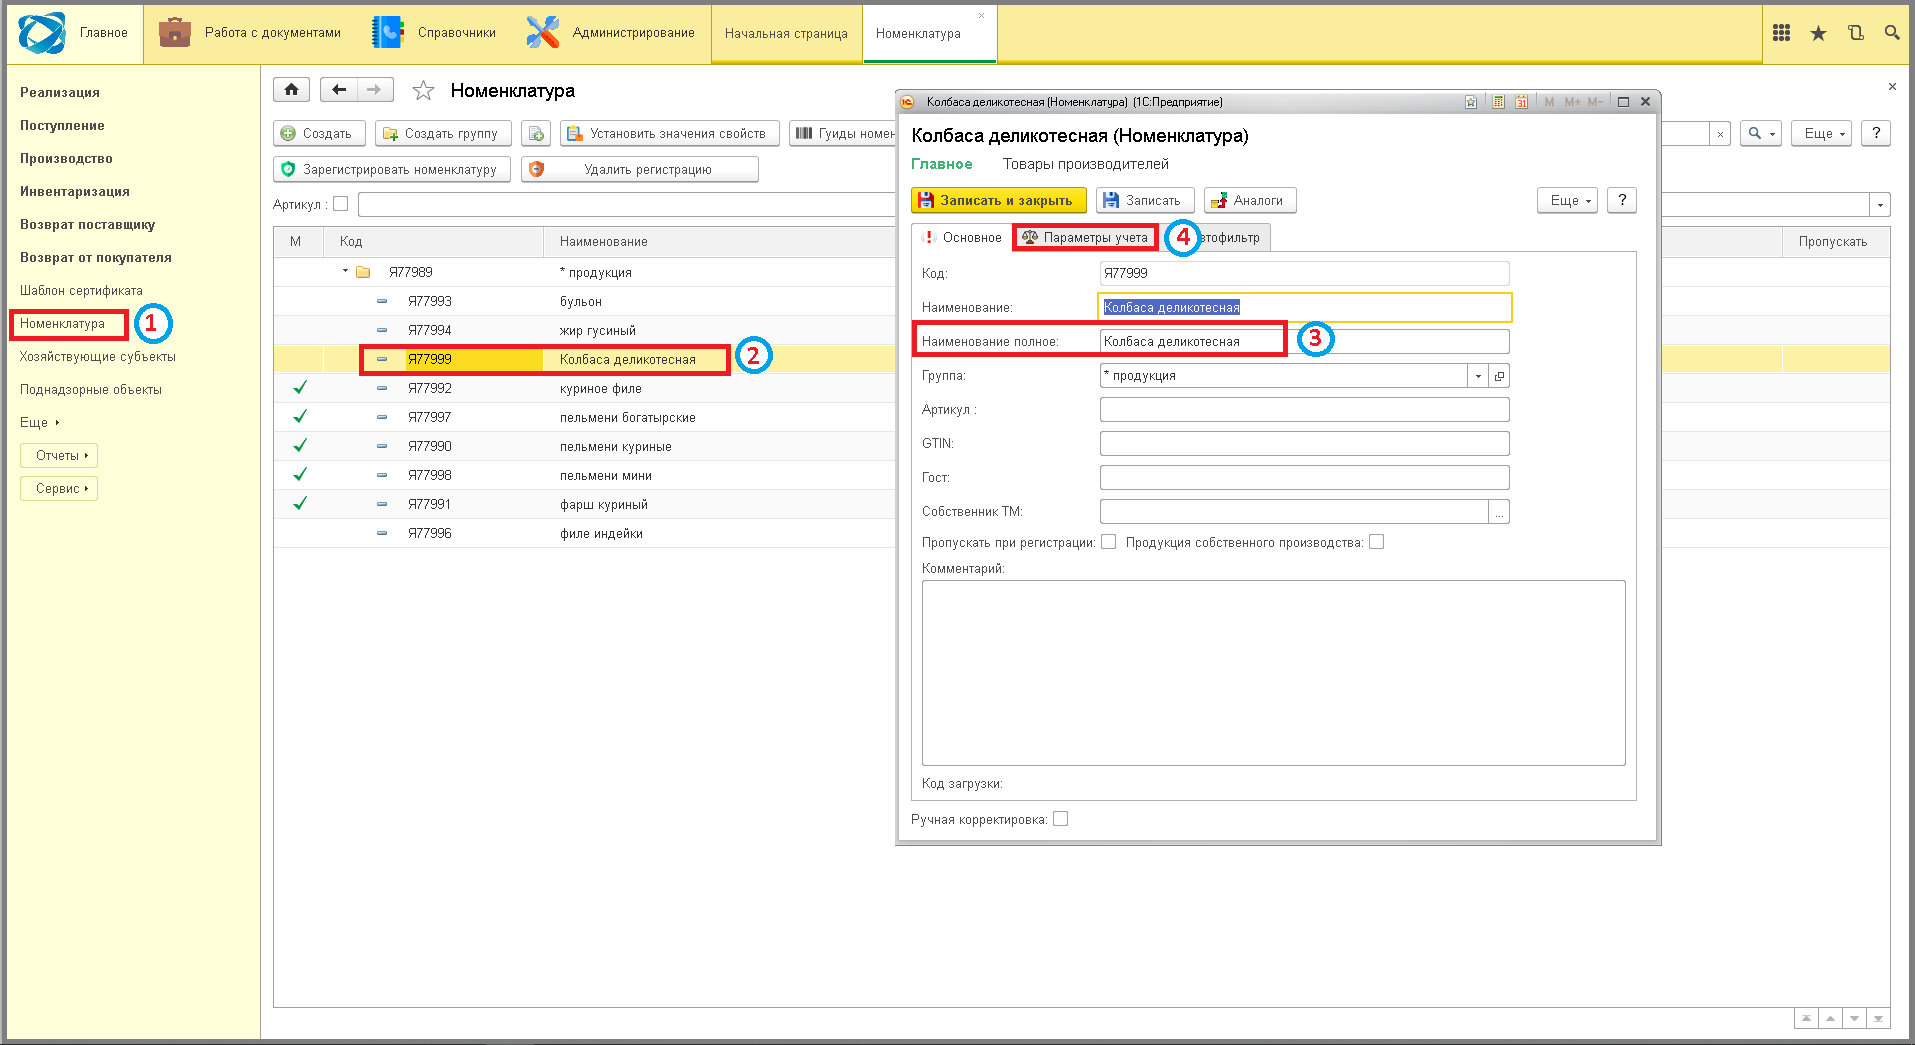Viewport: 1915px width, 1045px height.
Task: Open Еще menu in list toolbar
Action: point(1821,133)
